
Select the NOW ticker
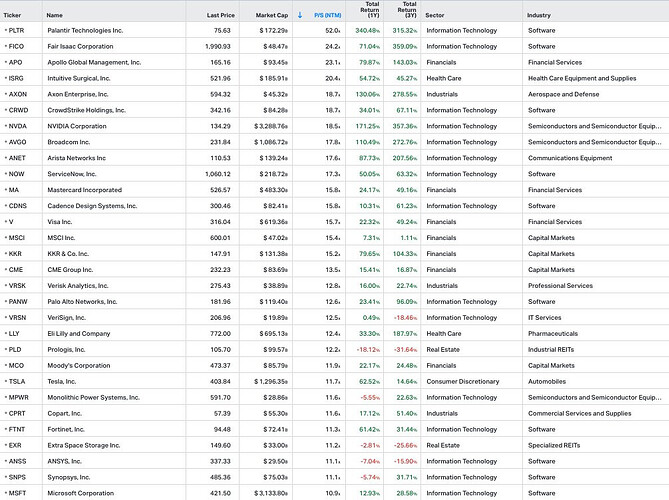(17, 174)
